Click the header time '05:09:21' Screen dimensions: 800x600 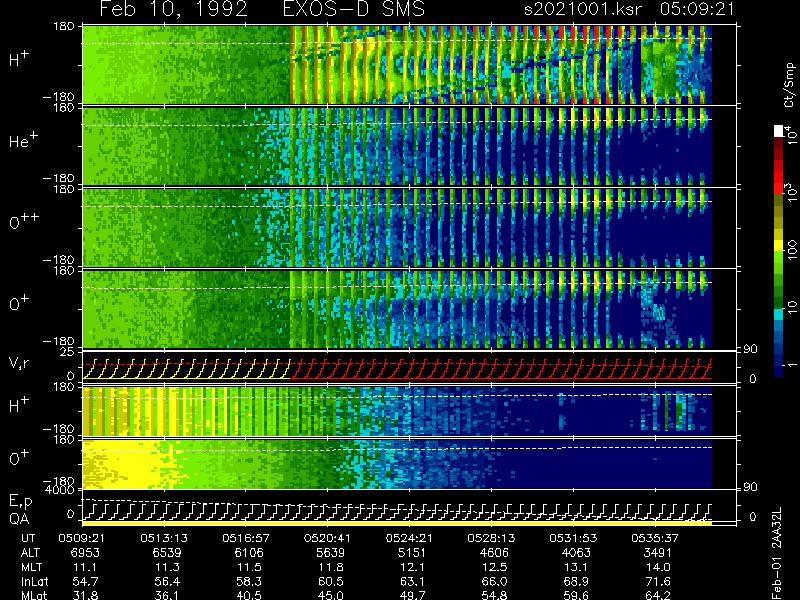697,9
